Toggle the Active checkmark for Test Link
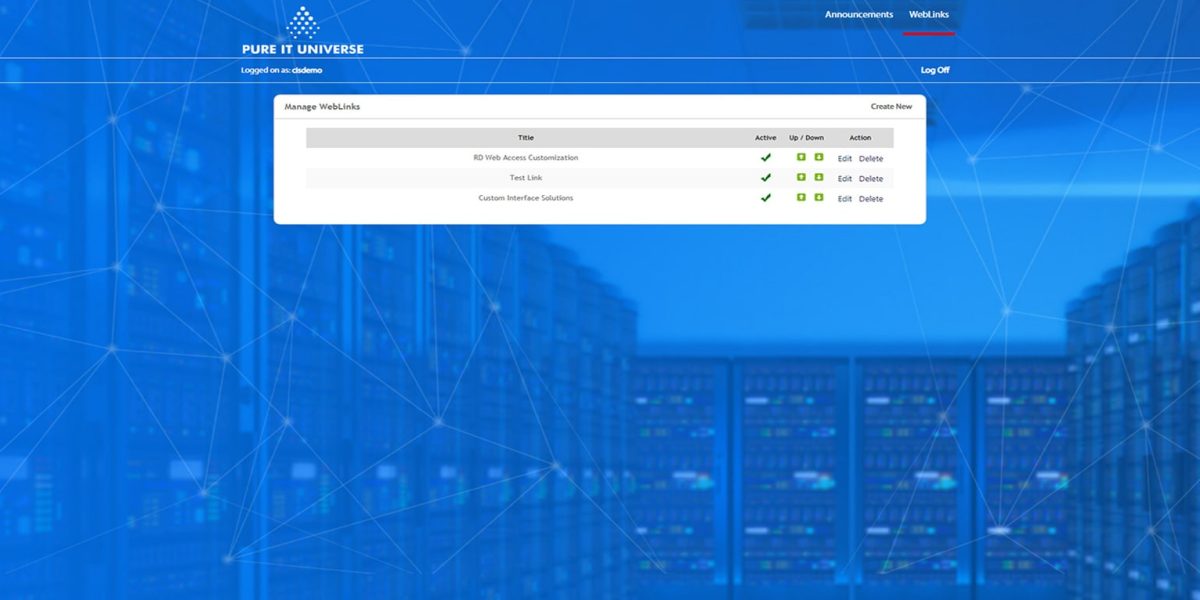The height and width of the screenshot is (600, 1200). click(766, 177)
